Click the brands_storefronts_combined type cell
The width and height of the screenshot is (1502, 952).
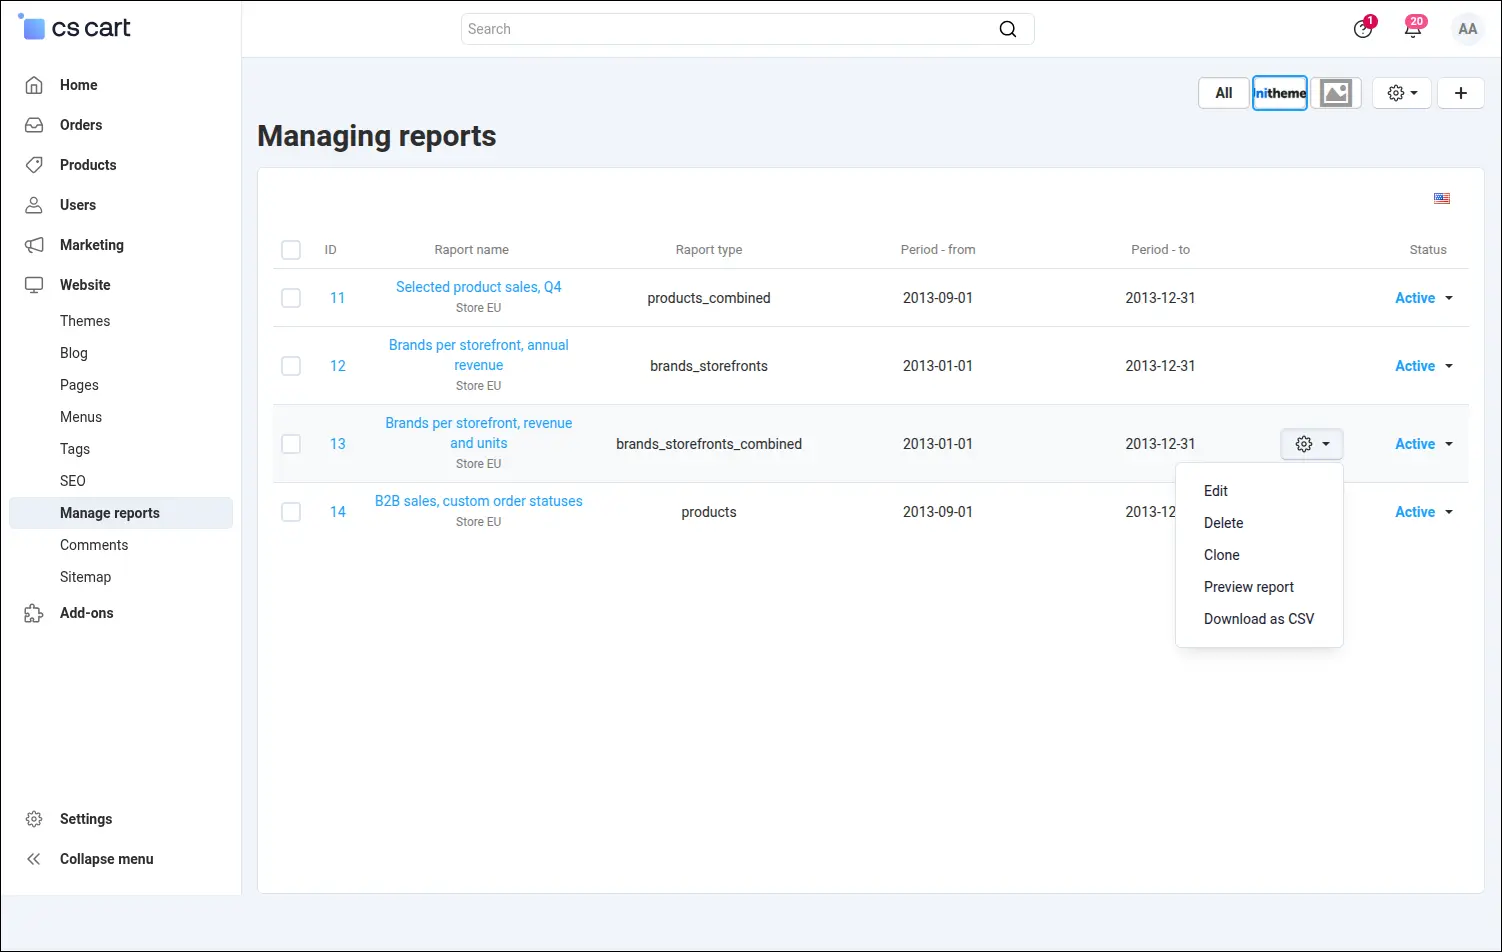709,444
